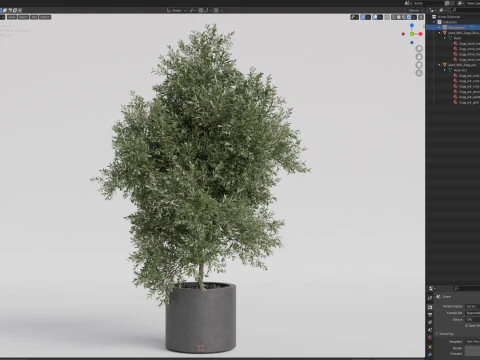Select the highlighted object row in outliner
This screenshot has height=360, width=480.
tap(453, 27)
